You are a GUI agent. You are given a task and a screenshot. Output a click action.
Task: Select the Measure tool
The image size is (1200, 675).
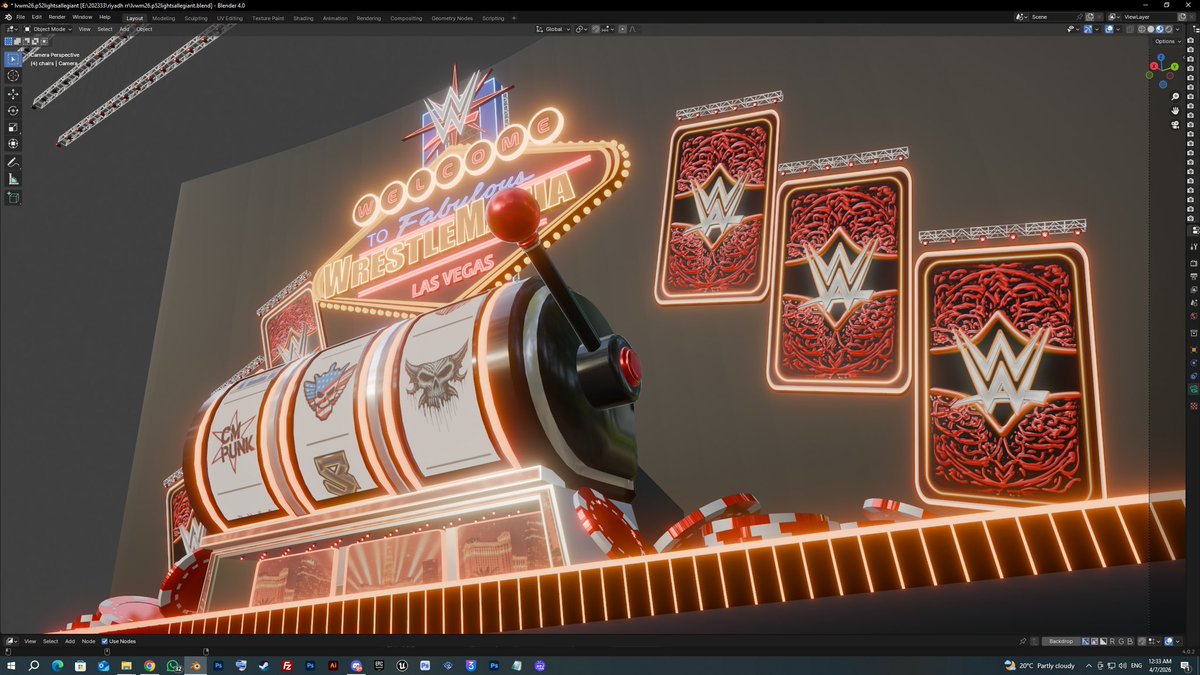point(13,179)
